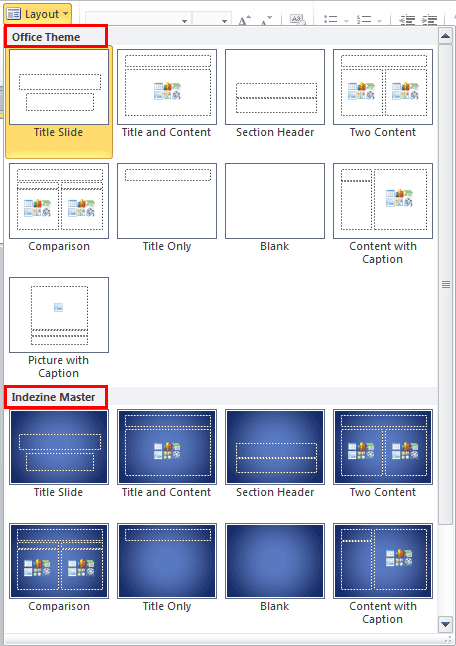The image size is (456, 646).
Task: Apply Indezine Master Comparison layout
Action: tap(59, 568)
